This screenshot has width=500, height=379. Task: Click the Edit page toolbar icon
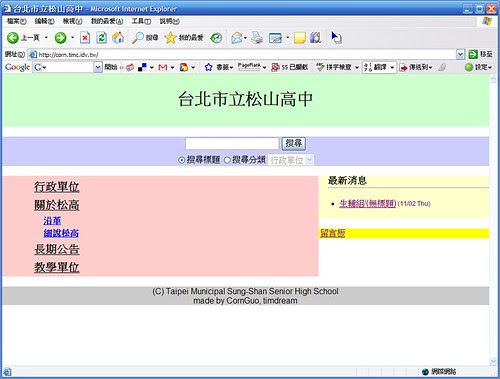pyautogui.click(x=275, y=38)
